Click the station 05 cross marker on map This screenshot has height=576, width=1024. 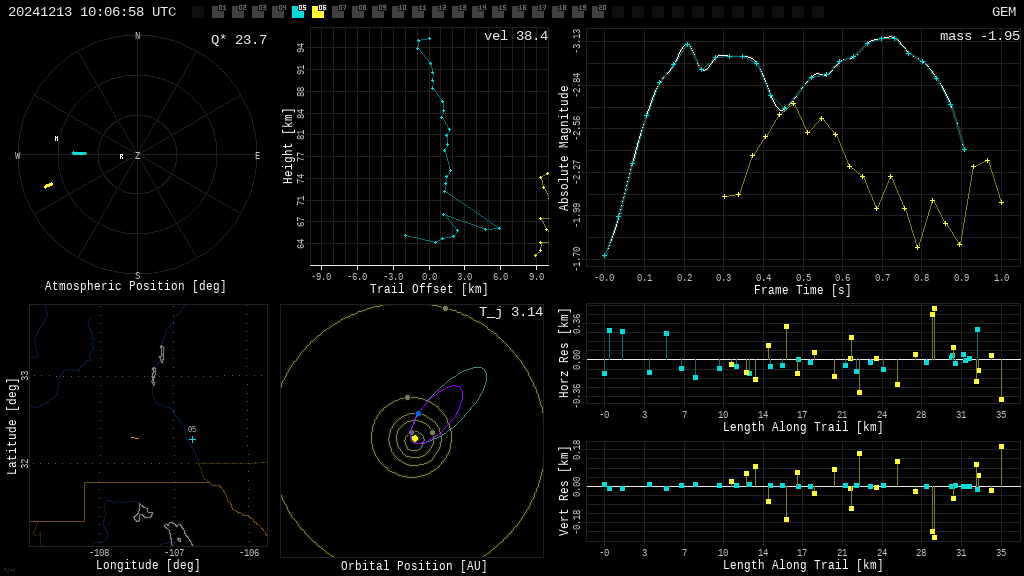pyautogui.click(x=192, y=439)
